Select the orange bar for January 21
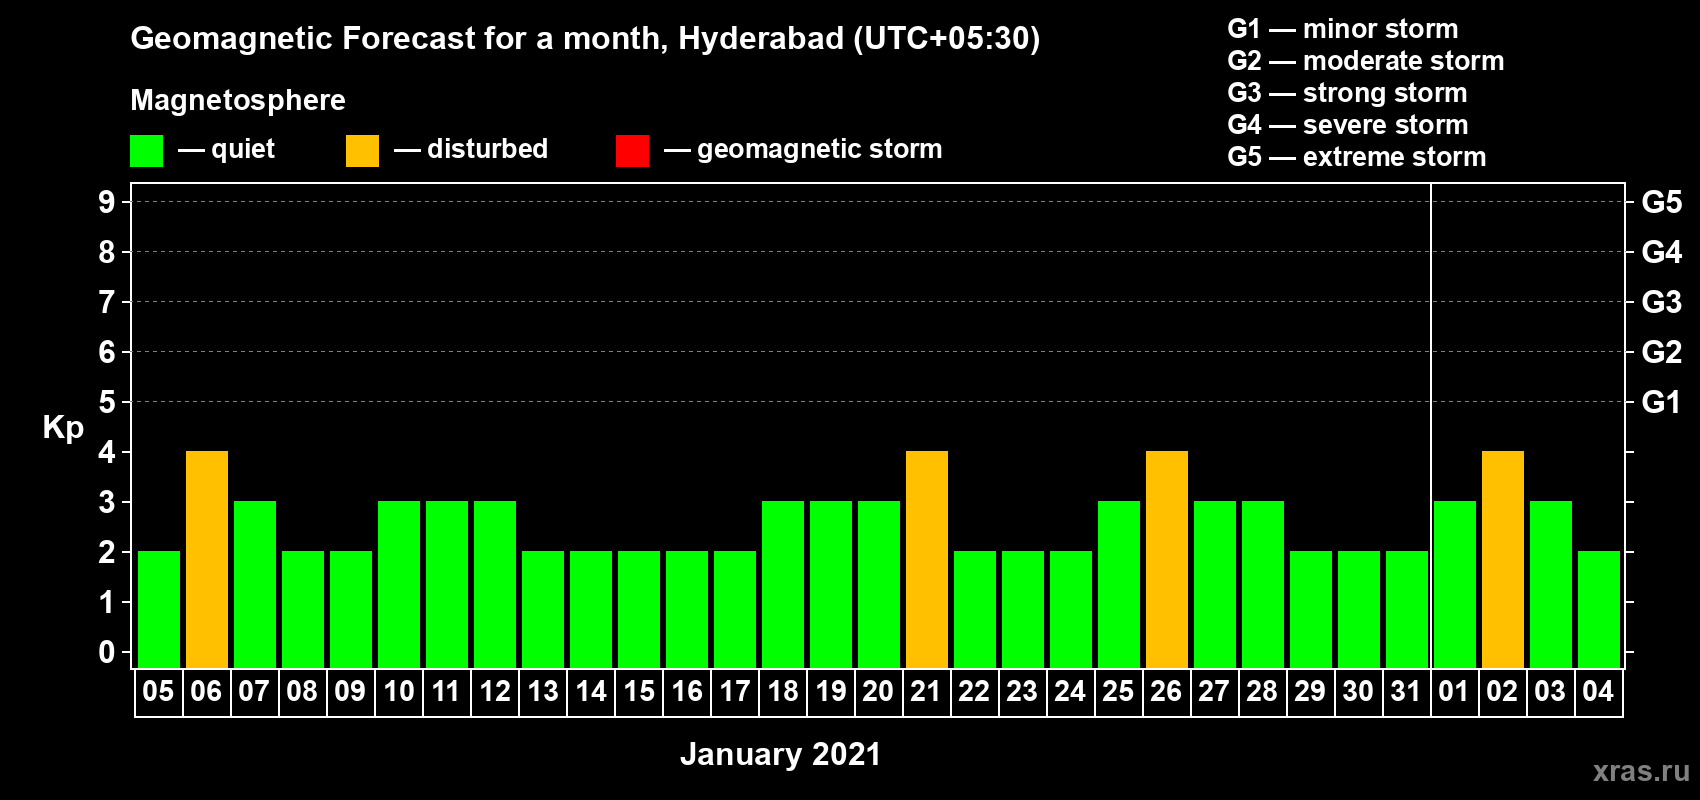 927,559
